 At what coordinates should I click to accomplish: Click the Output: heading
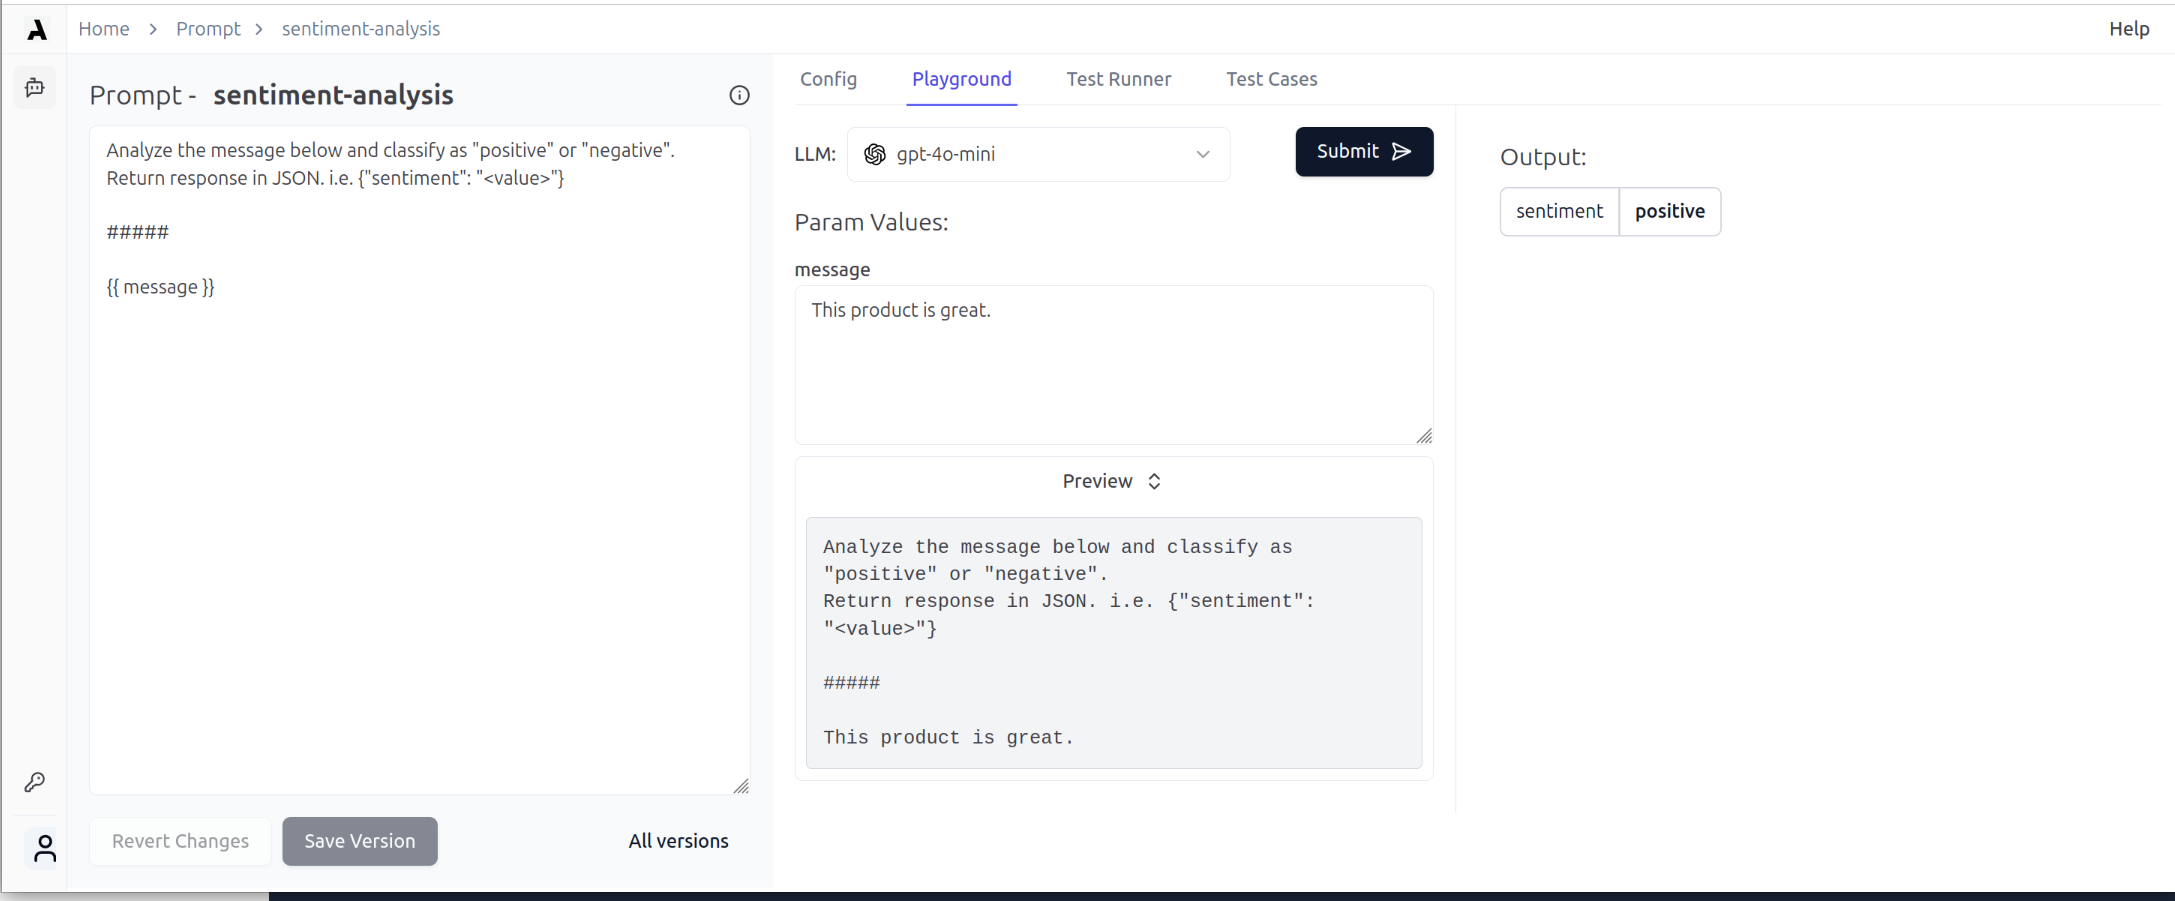[1543, 157]
